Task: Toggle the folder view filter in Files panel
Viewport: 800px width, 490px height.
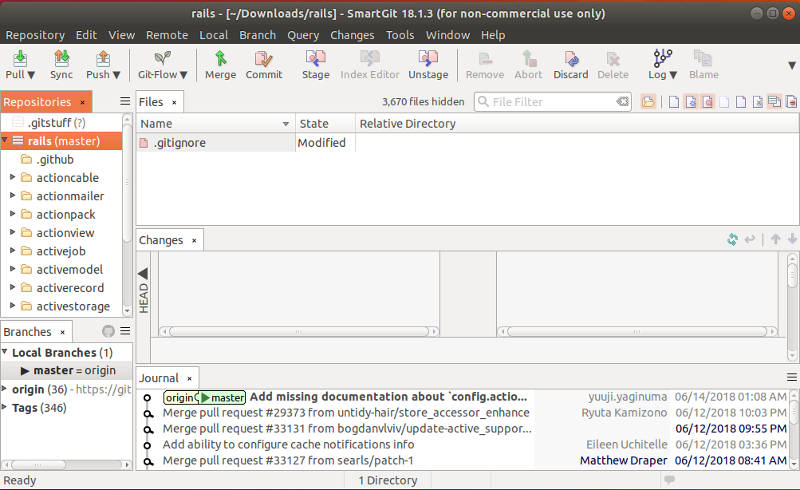Action: click(x=649, y=102)
